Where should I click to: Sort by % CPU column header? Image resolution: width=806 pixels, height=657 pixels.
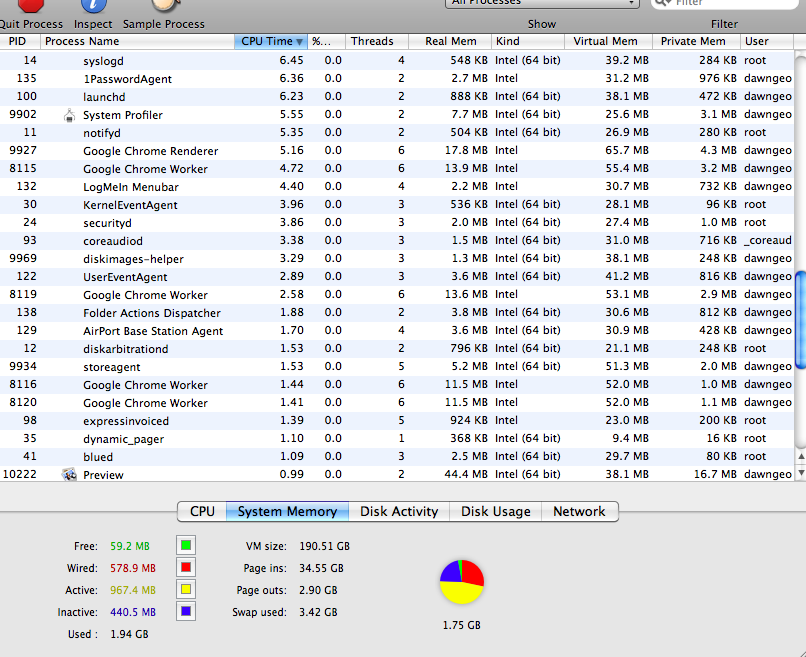326,41
